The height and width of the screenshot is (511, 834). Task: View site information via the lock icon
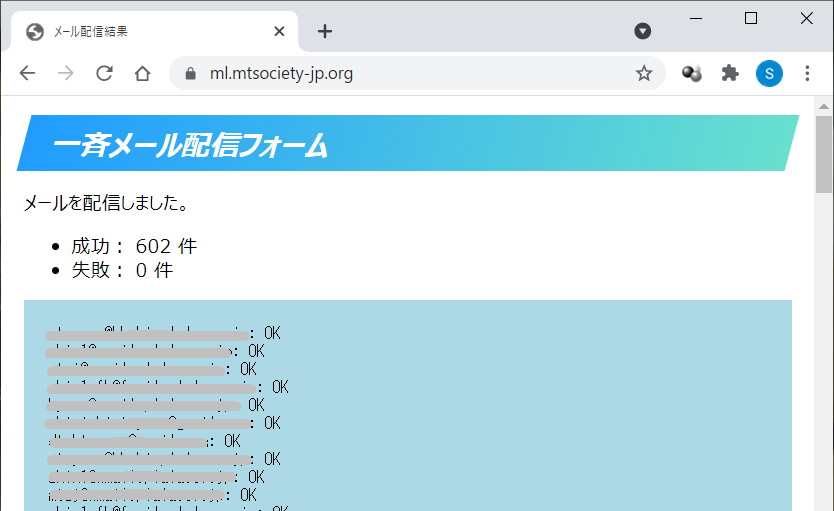point(191,73)
